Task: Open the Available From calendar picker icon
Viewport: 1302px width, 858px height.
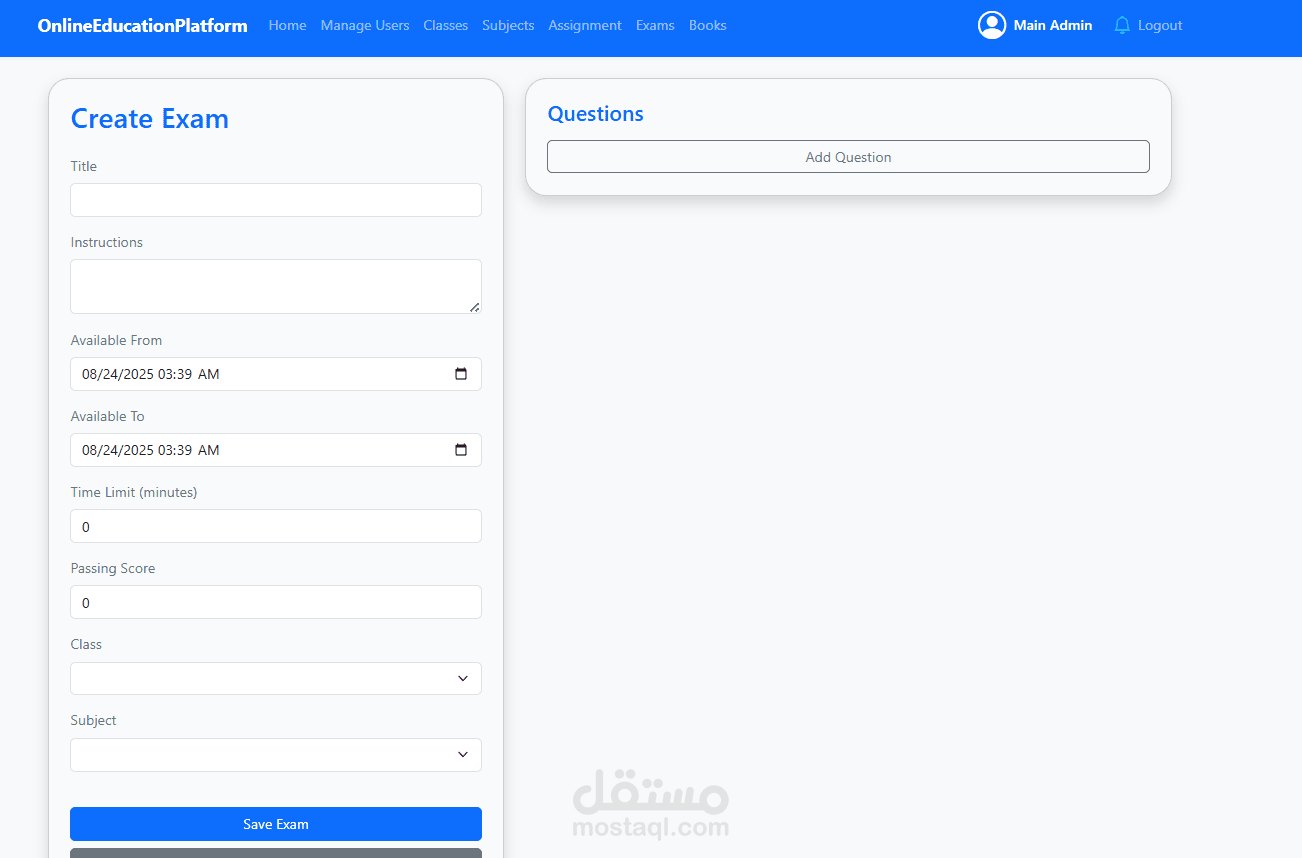Action: tap(461, 374)
